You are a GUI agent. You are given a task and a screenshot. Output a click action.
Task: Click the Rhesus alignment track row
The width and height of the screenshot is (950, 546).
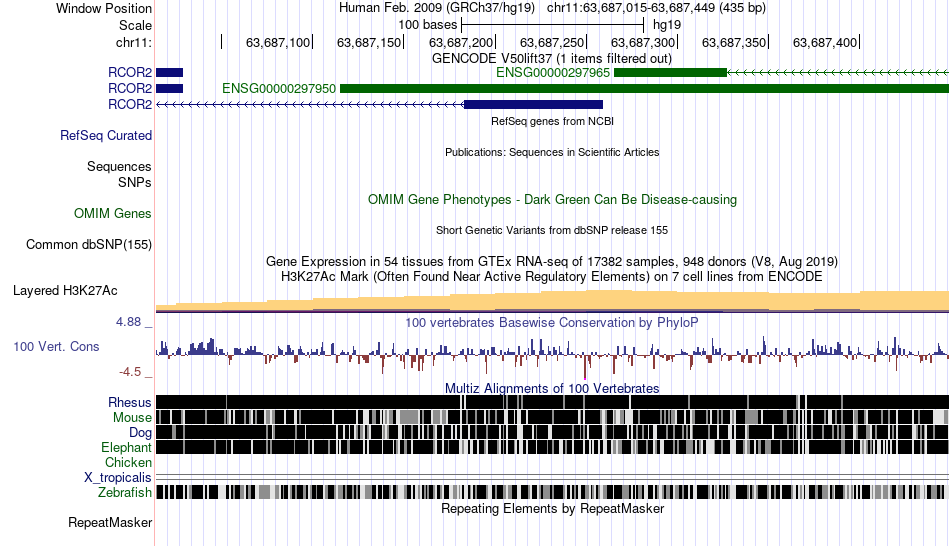tap(553, 402)
